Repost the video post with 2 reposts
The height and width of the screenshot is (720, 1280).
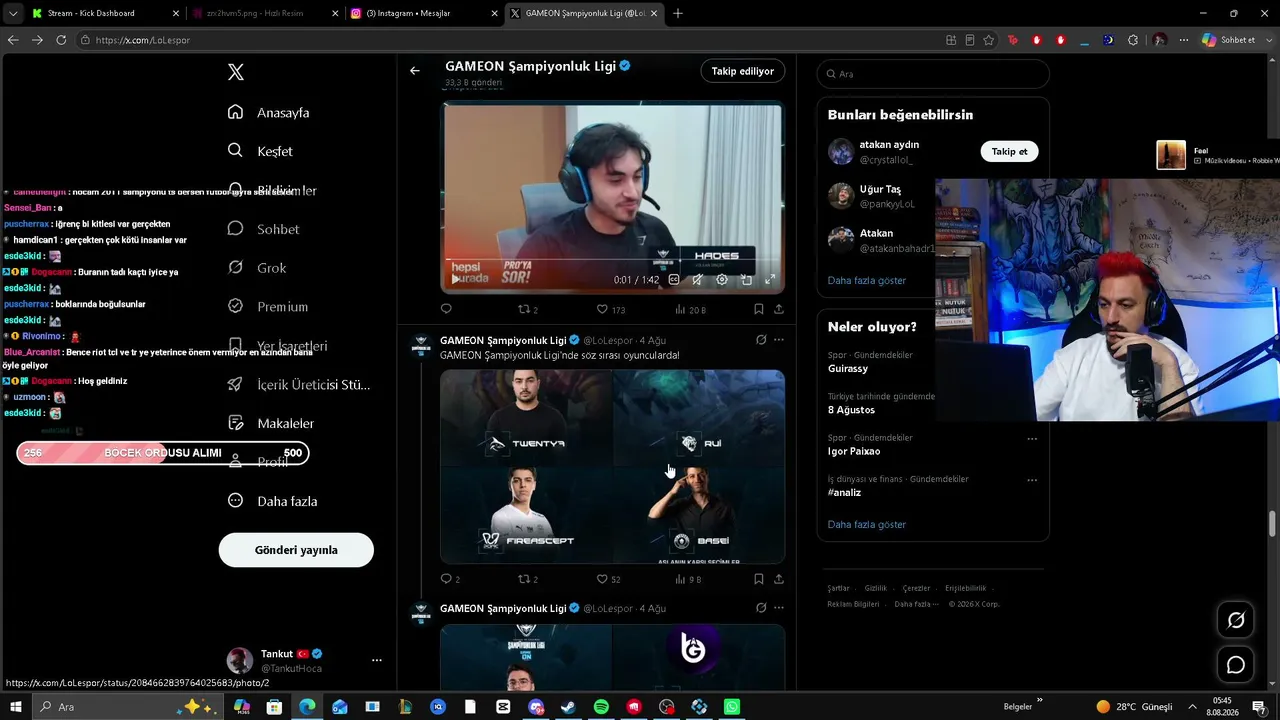click(527, 309)
